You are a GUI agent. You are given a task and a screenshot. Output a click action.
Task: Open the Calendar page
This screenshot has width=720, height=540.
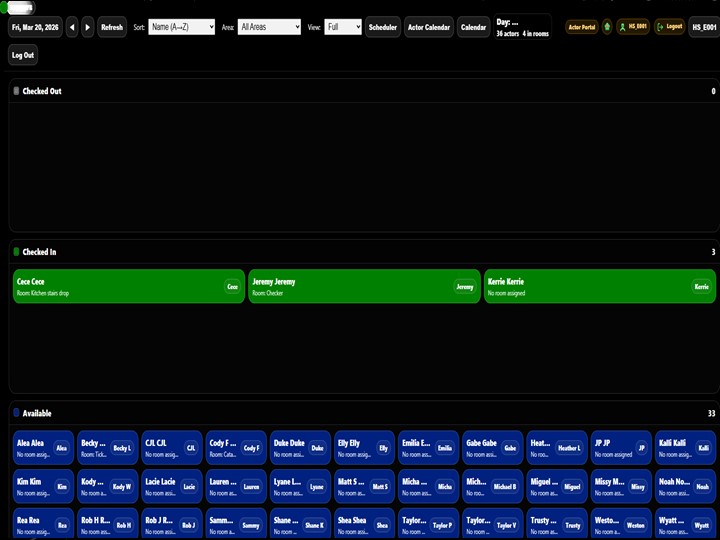click(473, 27)
